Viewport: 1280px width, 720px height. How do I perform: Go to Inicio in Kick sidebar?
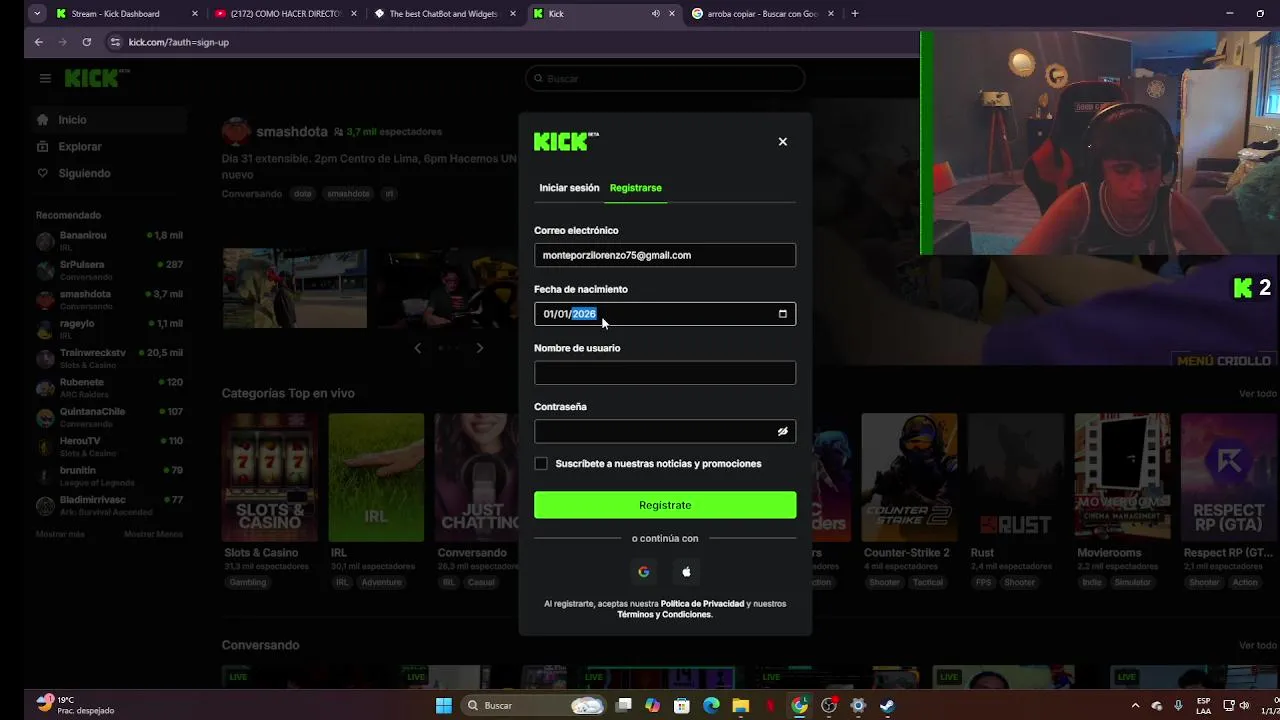click(x=108, y=120)
